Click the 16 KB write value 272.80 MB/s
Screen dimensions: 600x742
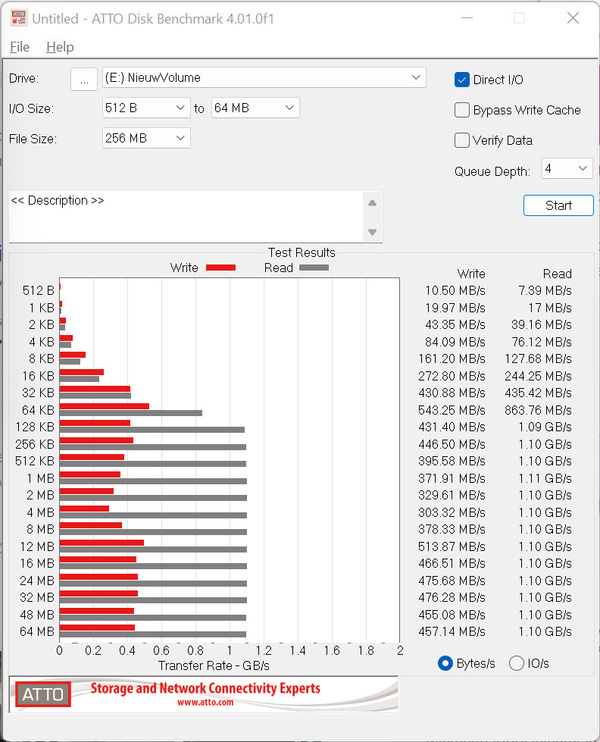click(451, 376)
